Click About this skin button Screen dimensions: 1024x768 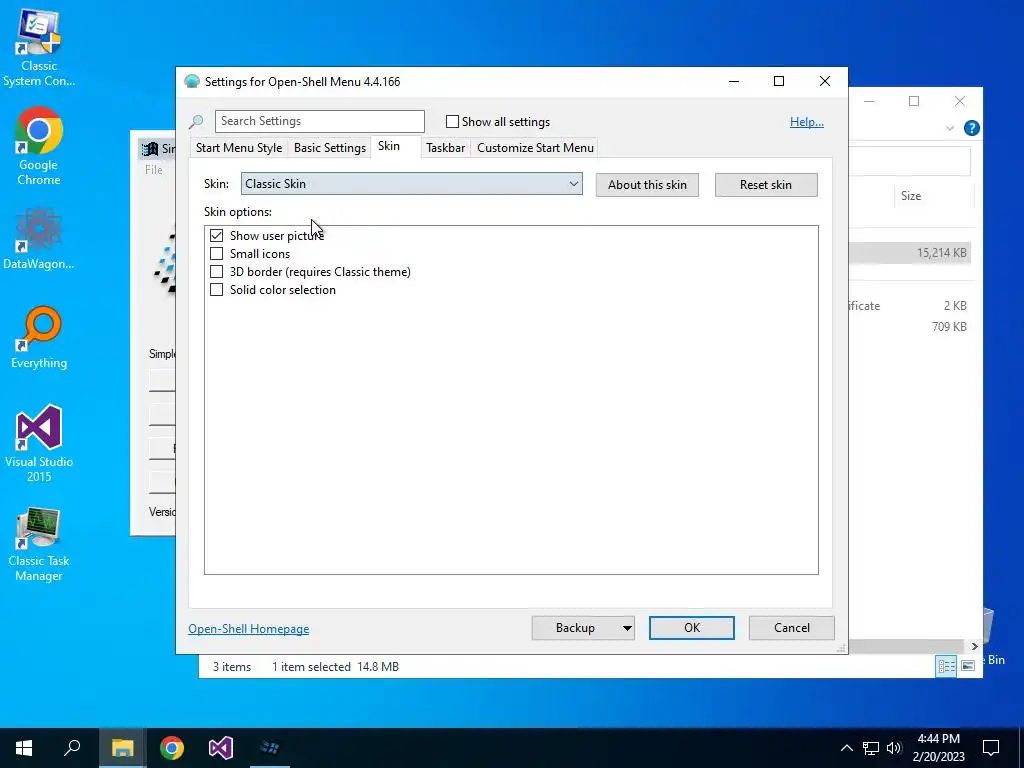pos(647,185)
